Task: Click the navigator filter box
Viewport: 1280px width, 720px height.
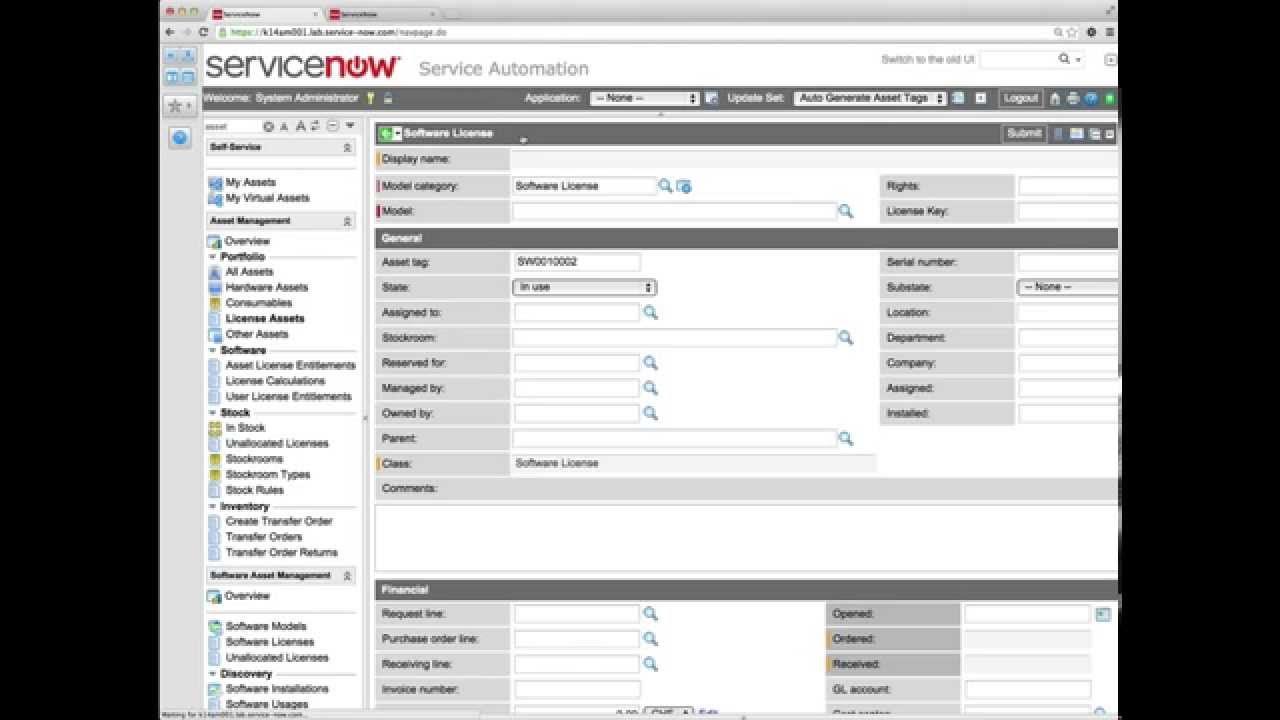Action: click(x=232, y=126)
